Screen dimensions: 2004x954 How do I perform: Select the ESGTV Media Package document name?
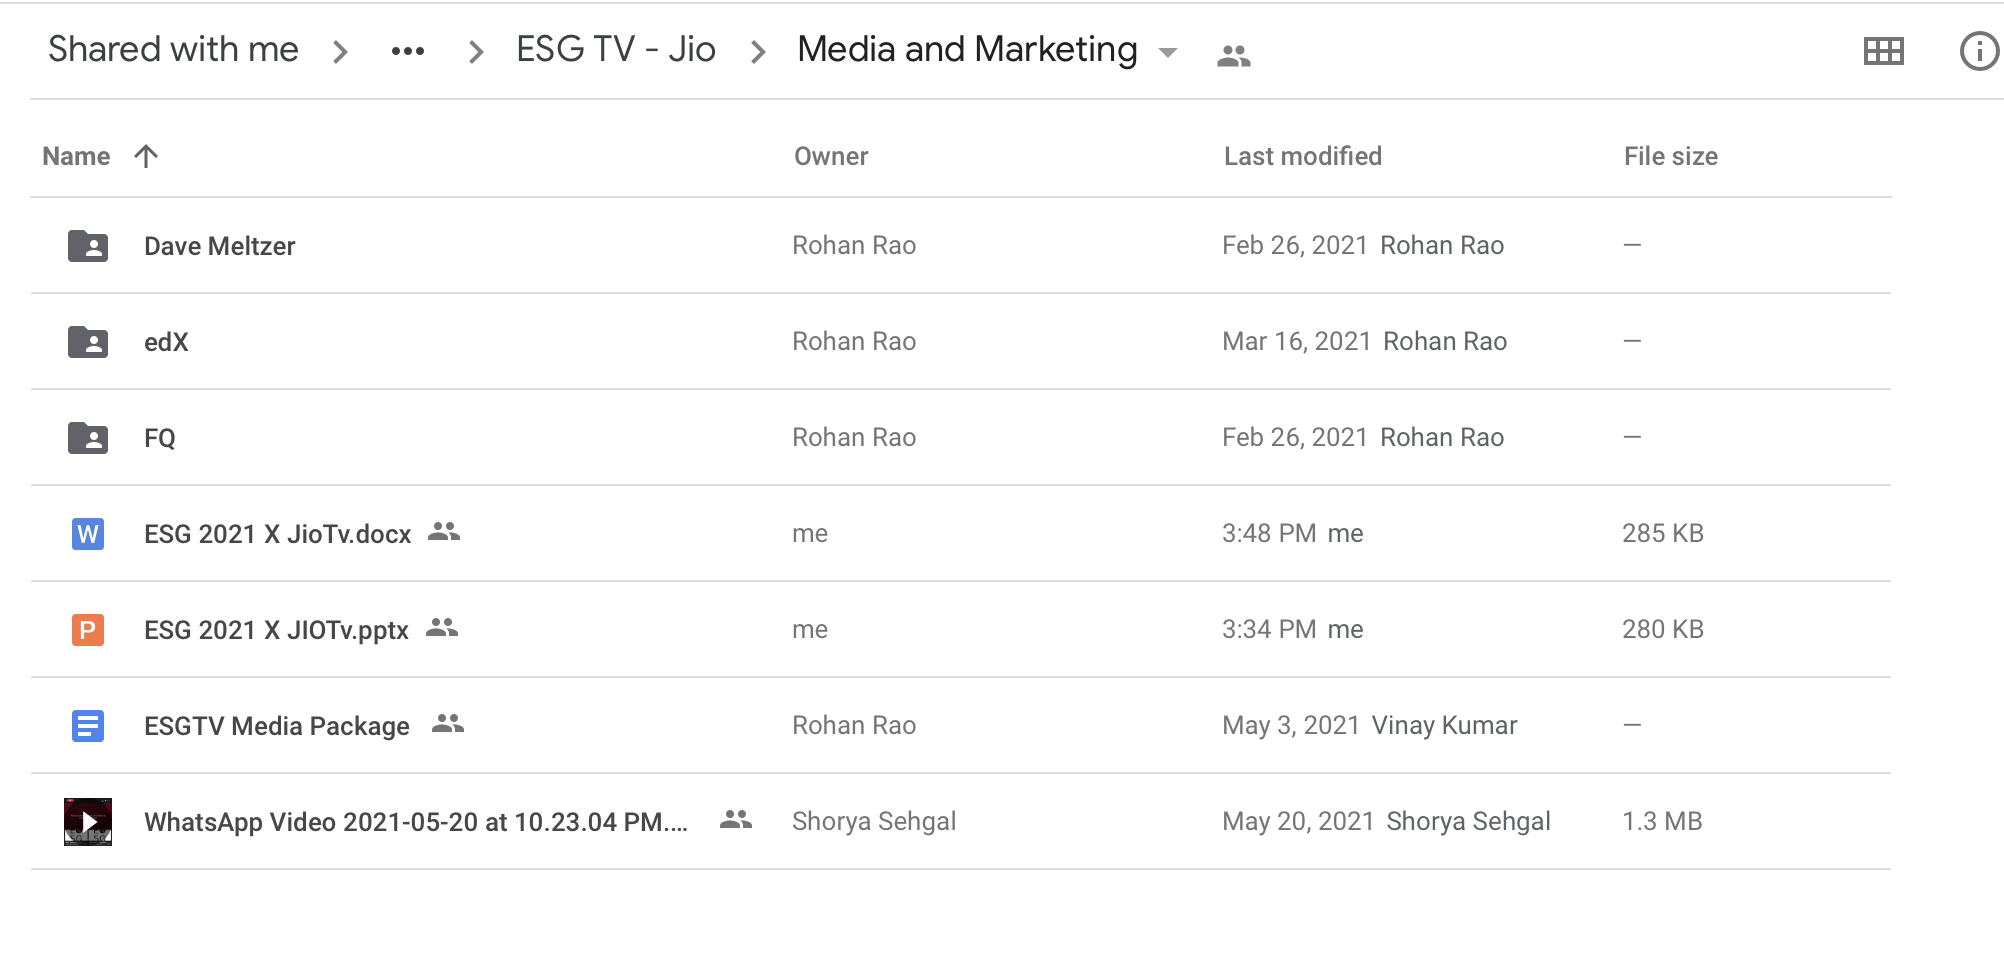point(277,726)
